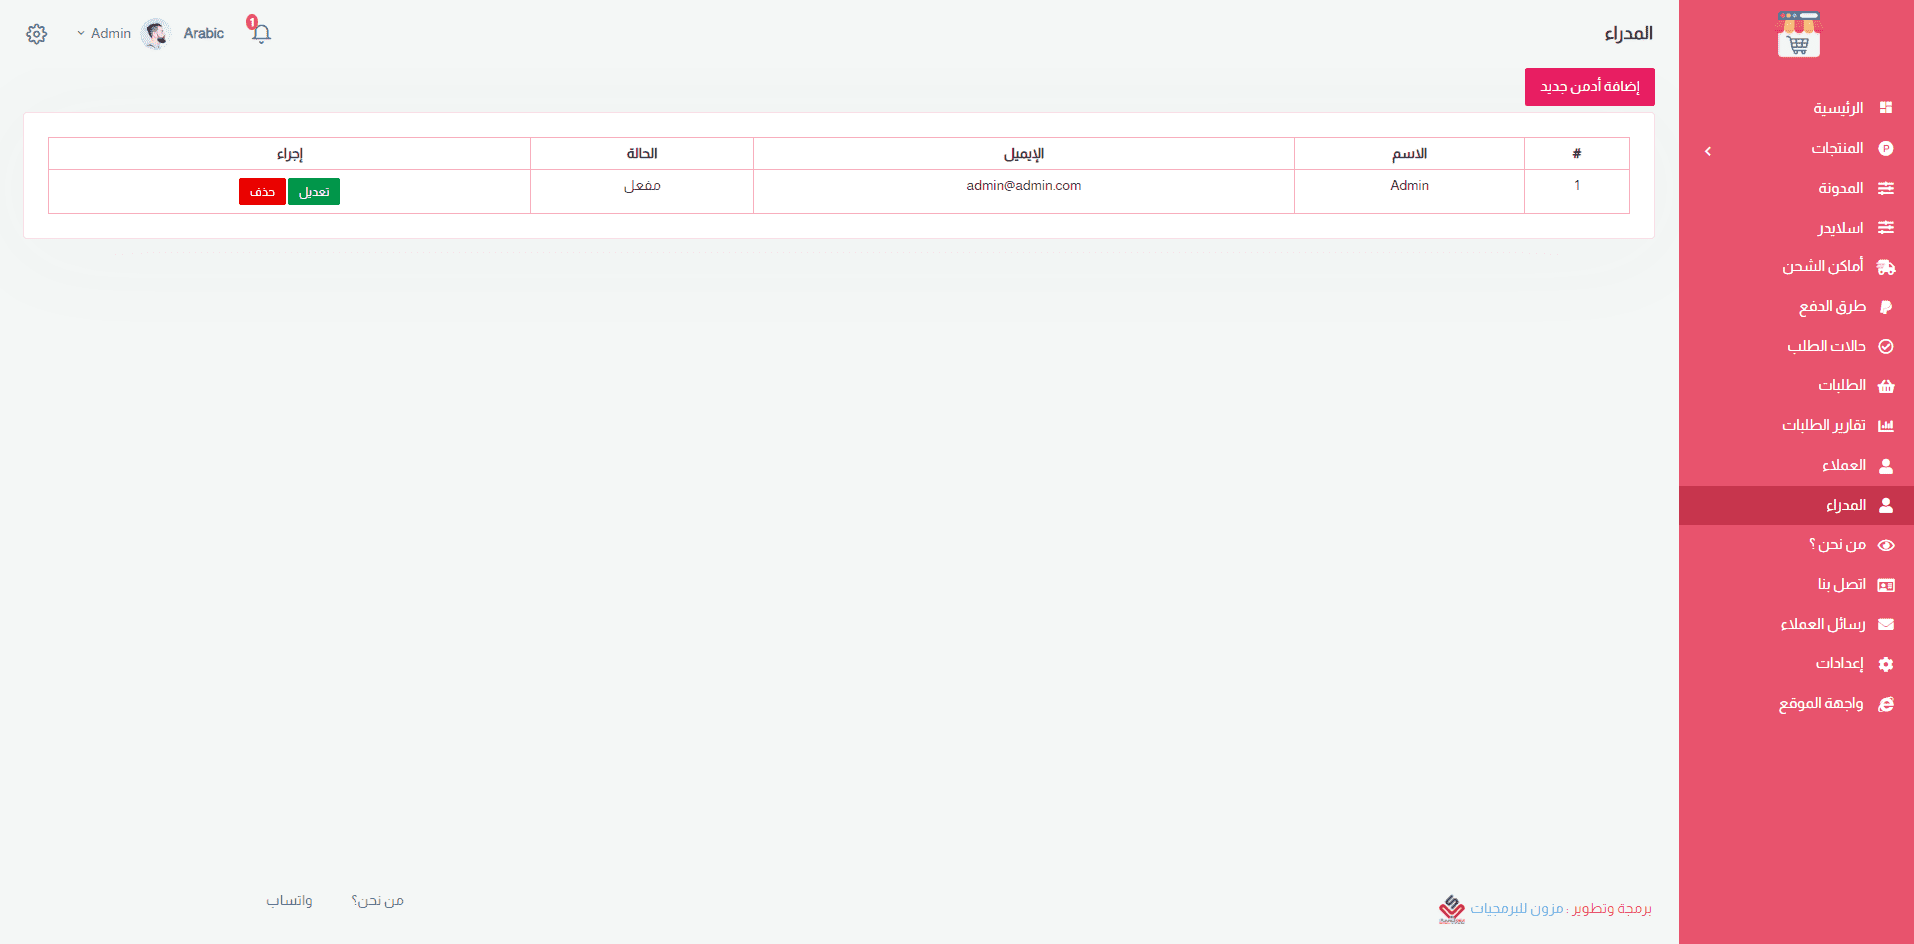Click the customer messages envelope icon

click(x=1886, y=625)
